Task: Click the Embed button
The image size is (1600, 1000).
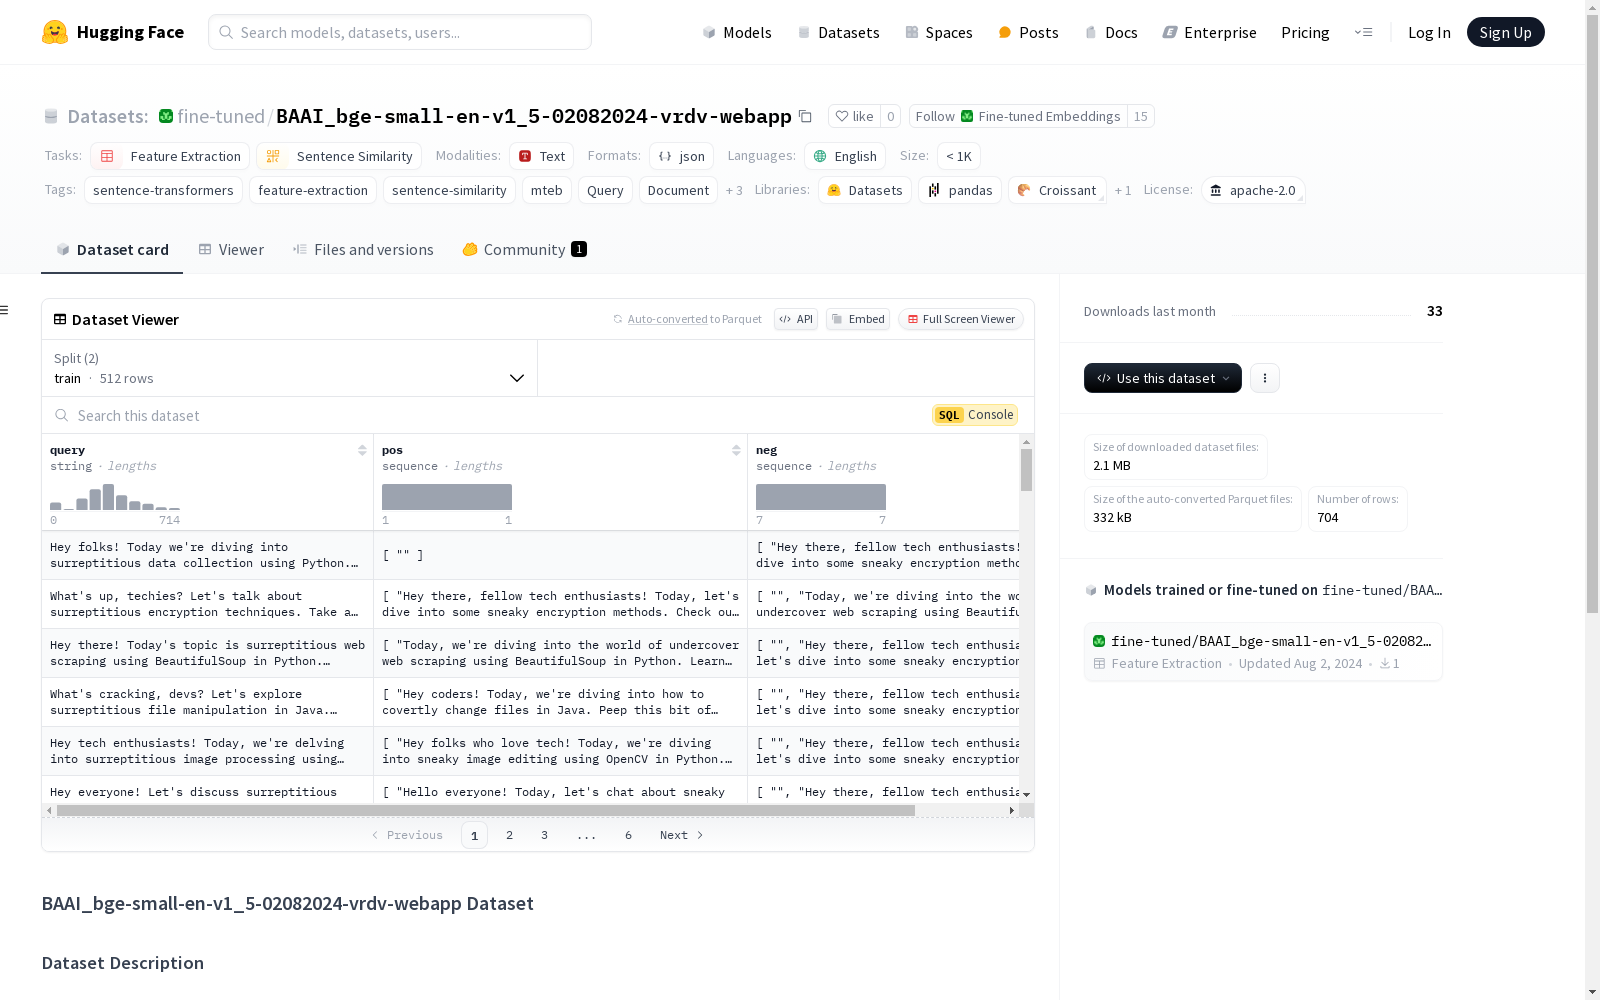Action: tap(858, 319)
